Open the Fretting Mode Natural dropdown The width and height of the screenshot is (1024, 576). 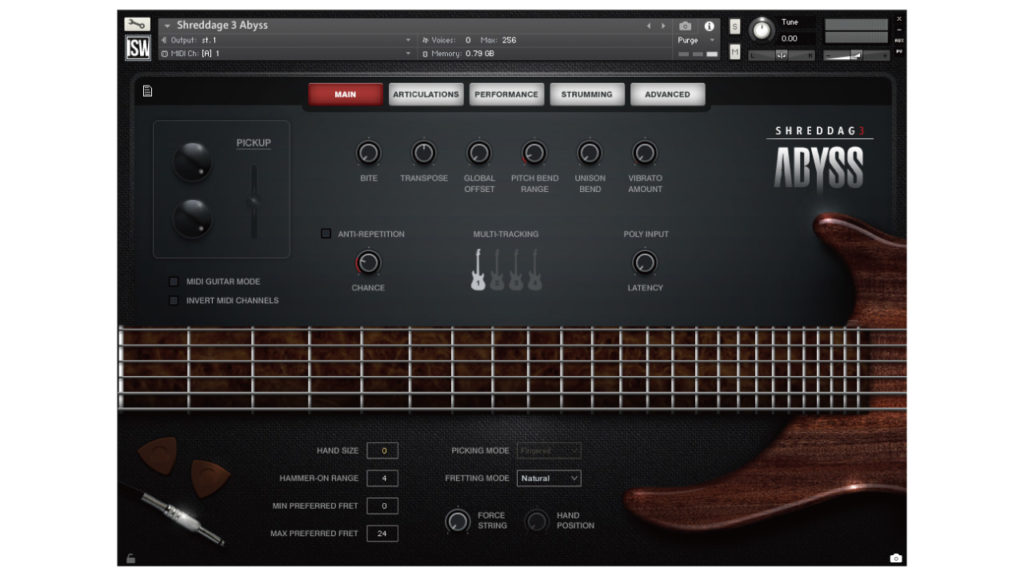549,478
